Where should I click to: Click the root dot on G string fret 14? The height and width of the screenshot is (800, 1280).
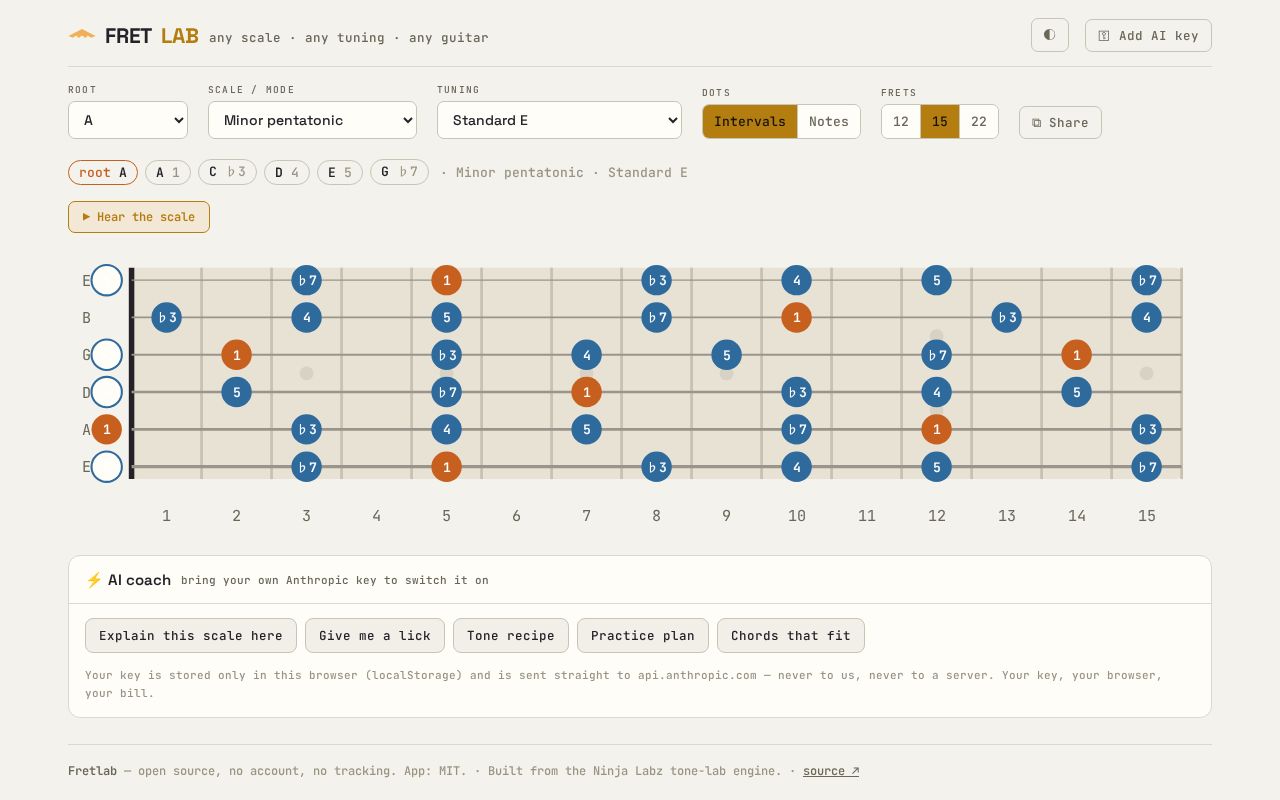point(1076,355)
